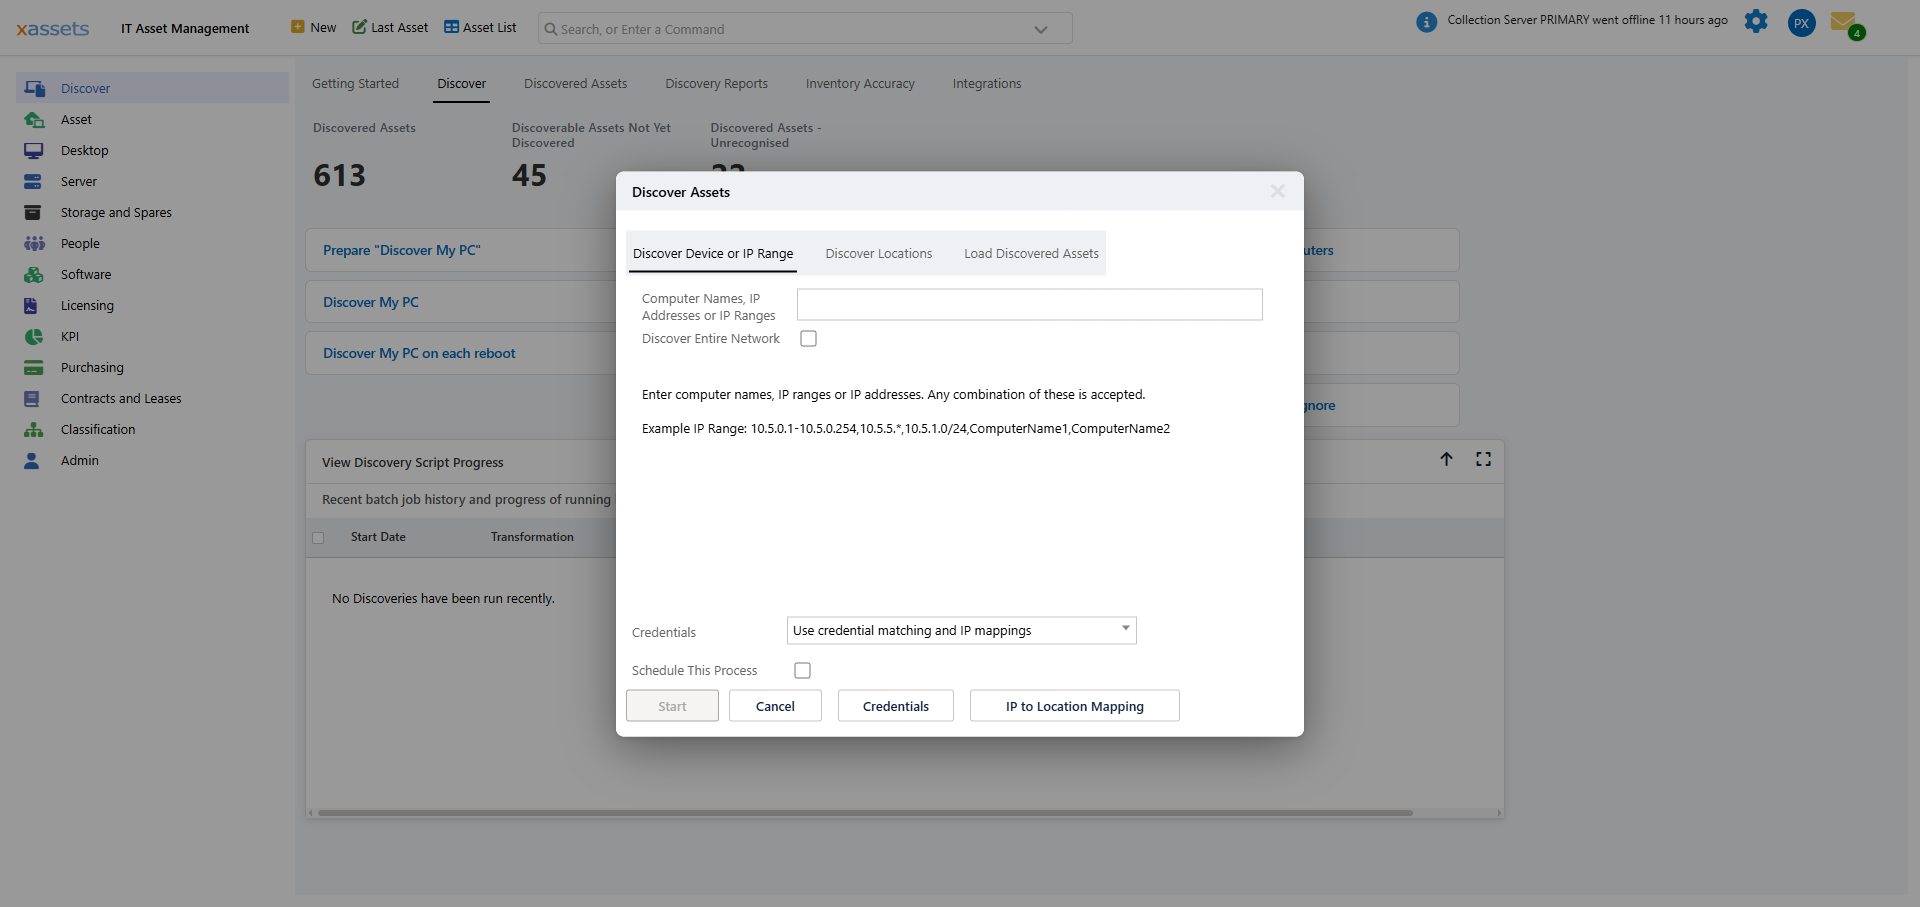
Task: Click the 613 Discovered Assets count
Action: pos(340,176)
